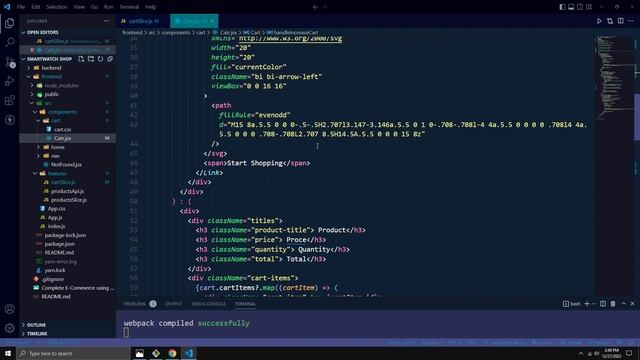
Task: Open Explorer views and more actions ellipsis
Action: click(x=107, y=21)
